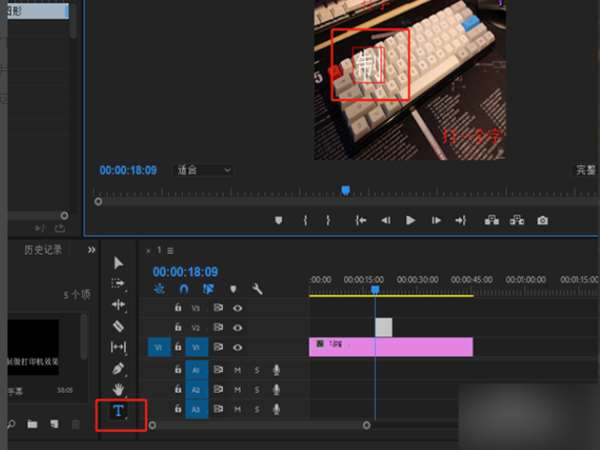600x450 pixels.
Task: Select the Type tool in toolbar
Action: coord(118,411)
